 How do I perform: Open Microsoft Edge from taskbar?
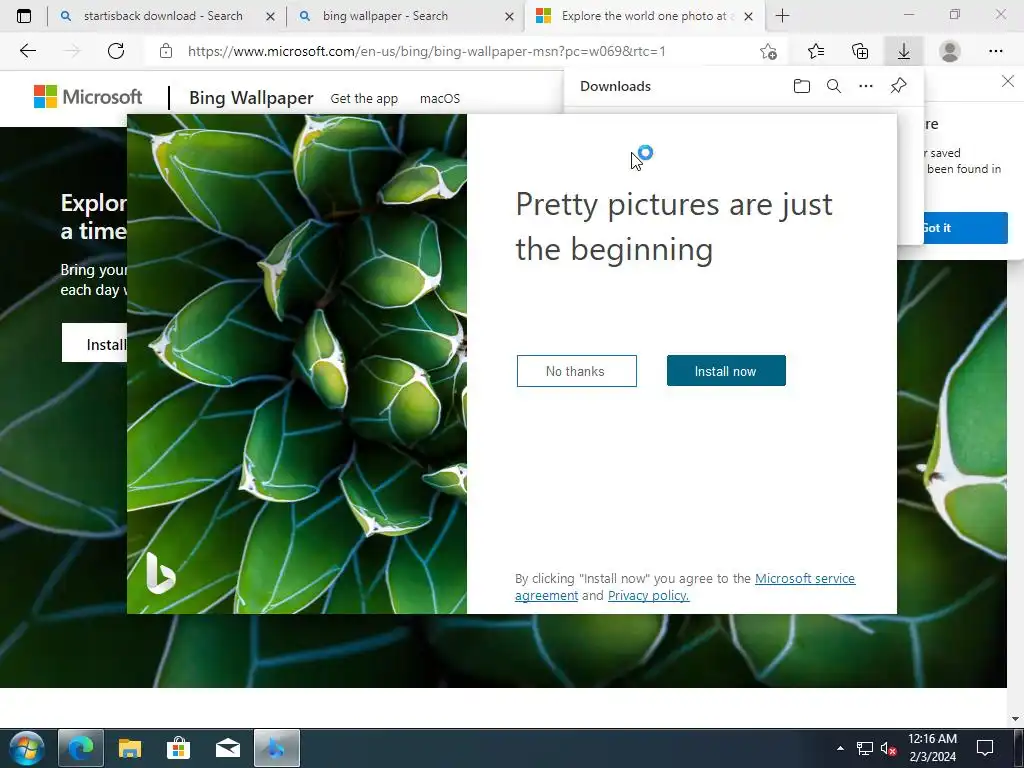tap(81, 748)
